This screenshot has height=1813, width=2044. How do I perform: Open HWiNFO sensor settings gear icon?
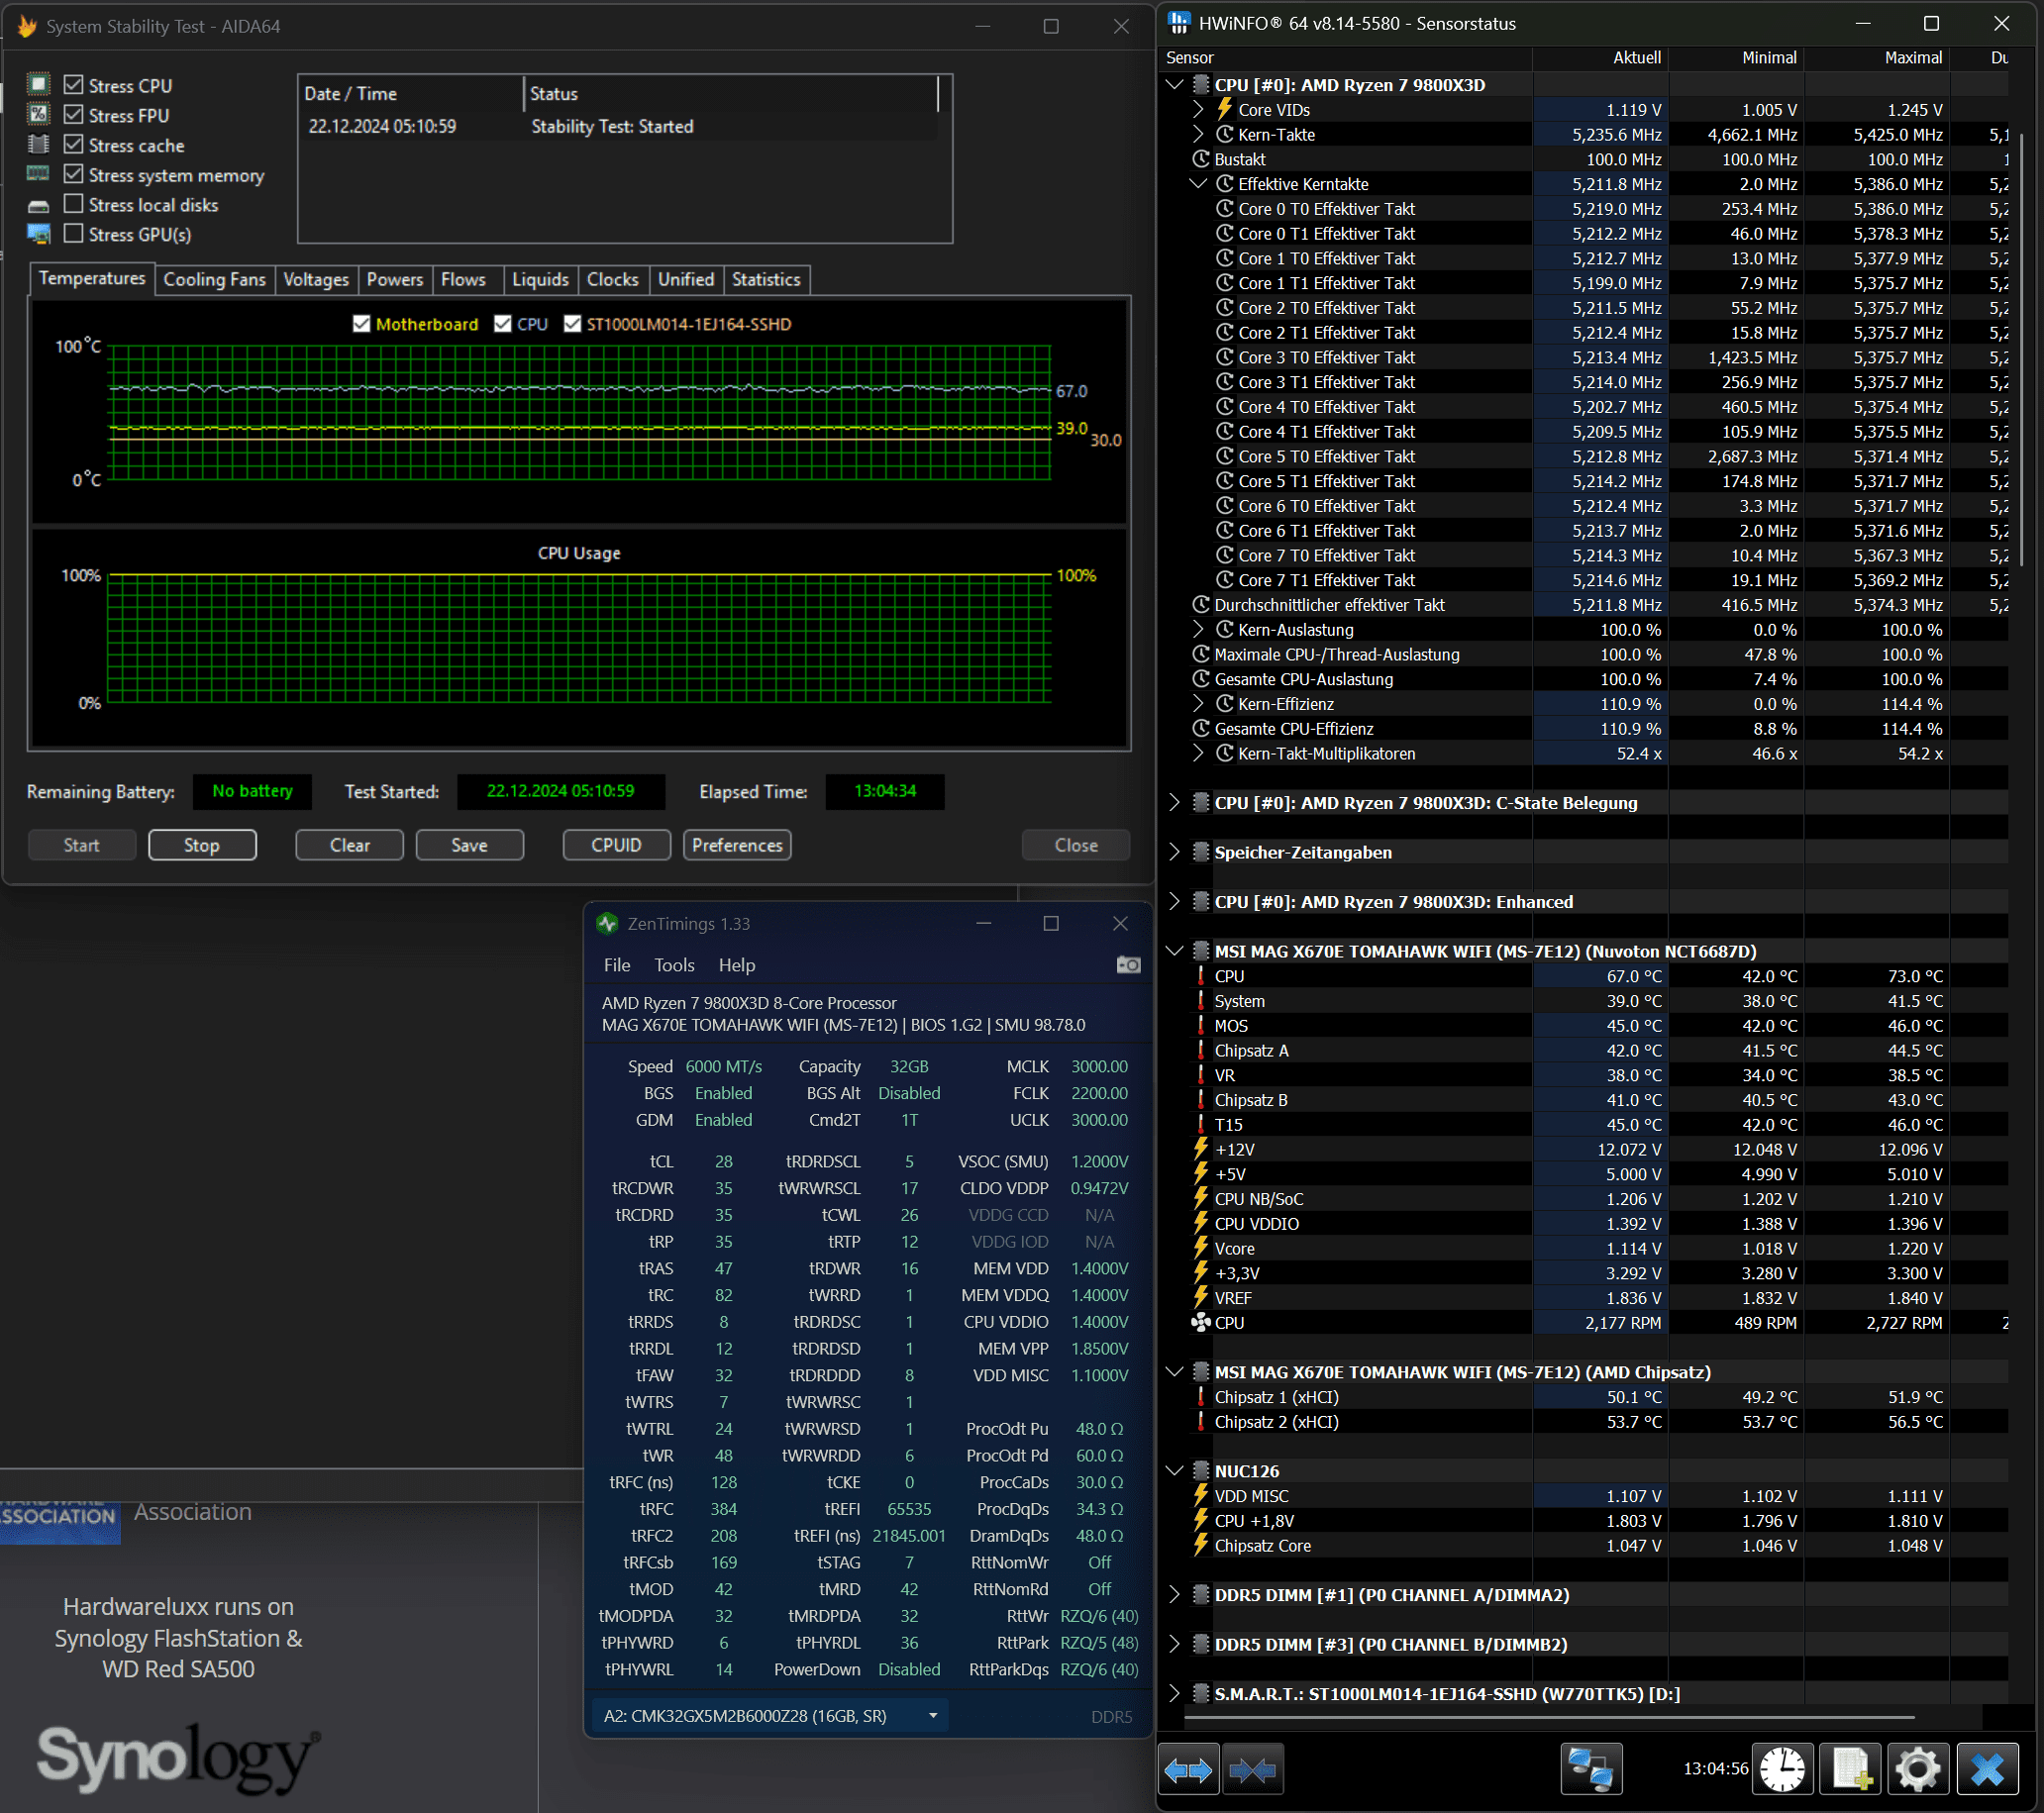pos(1917,1770)
